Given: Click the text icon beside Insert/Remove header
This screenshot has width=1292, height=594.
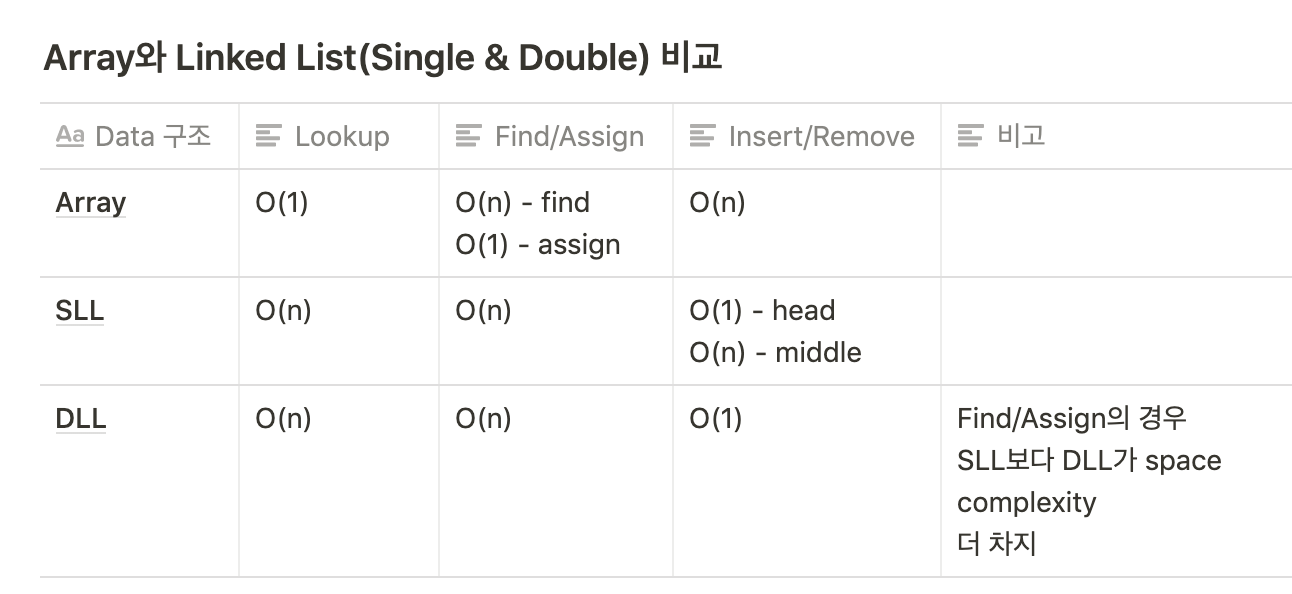Looking at the screenshot, I should pos(702,136).
